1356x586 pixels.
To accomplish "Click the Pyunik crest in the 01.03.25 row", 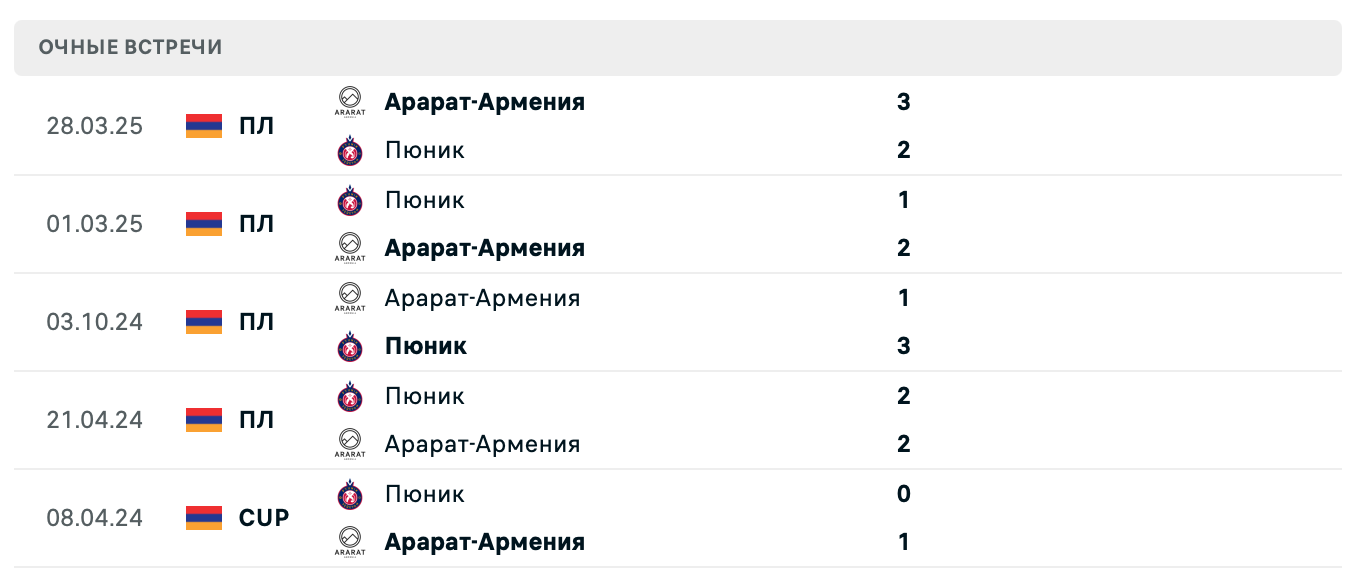I will point(348,199).
